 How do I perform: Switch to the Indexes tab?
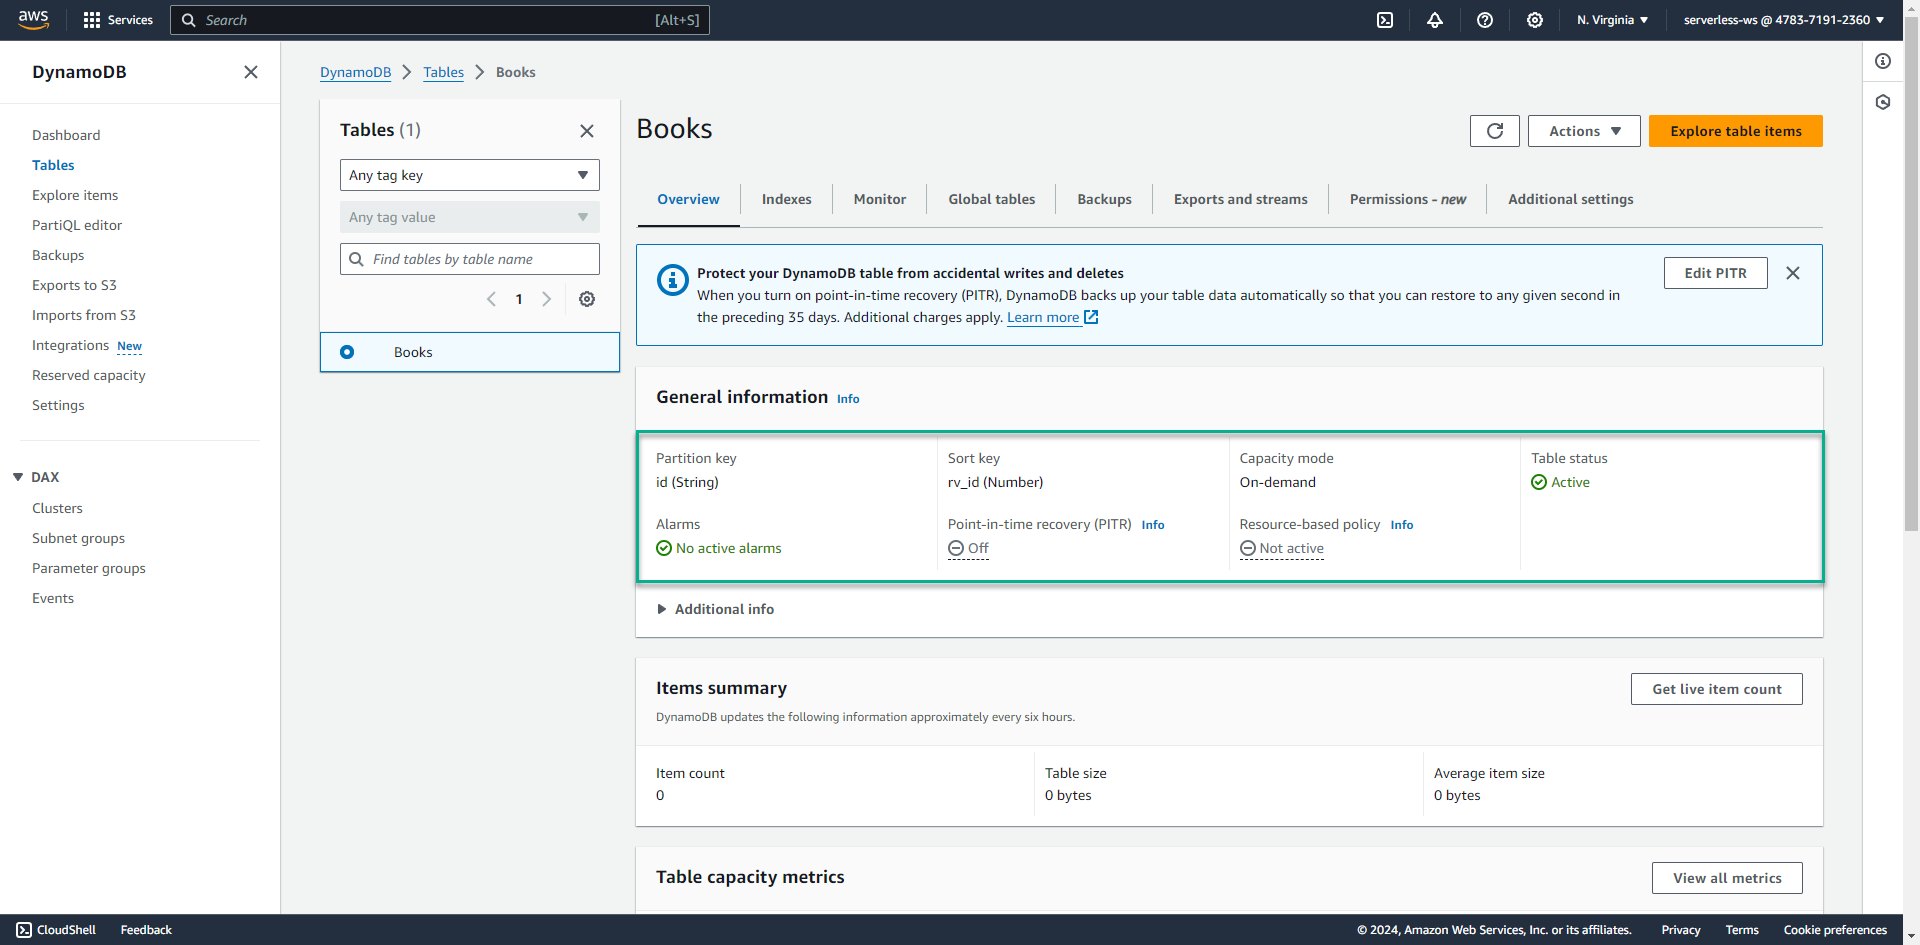(x=787, y=199)
